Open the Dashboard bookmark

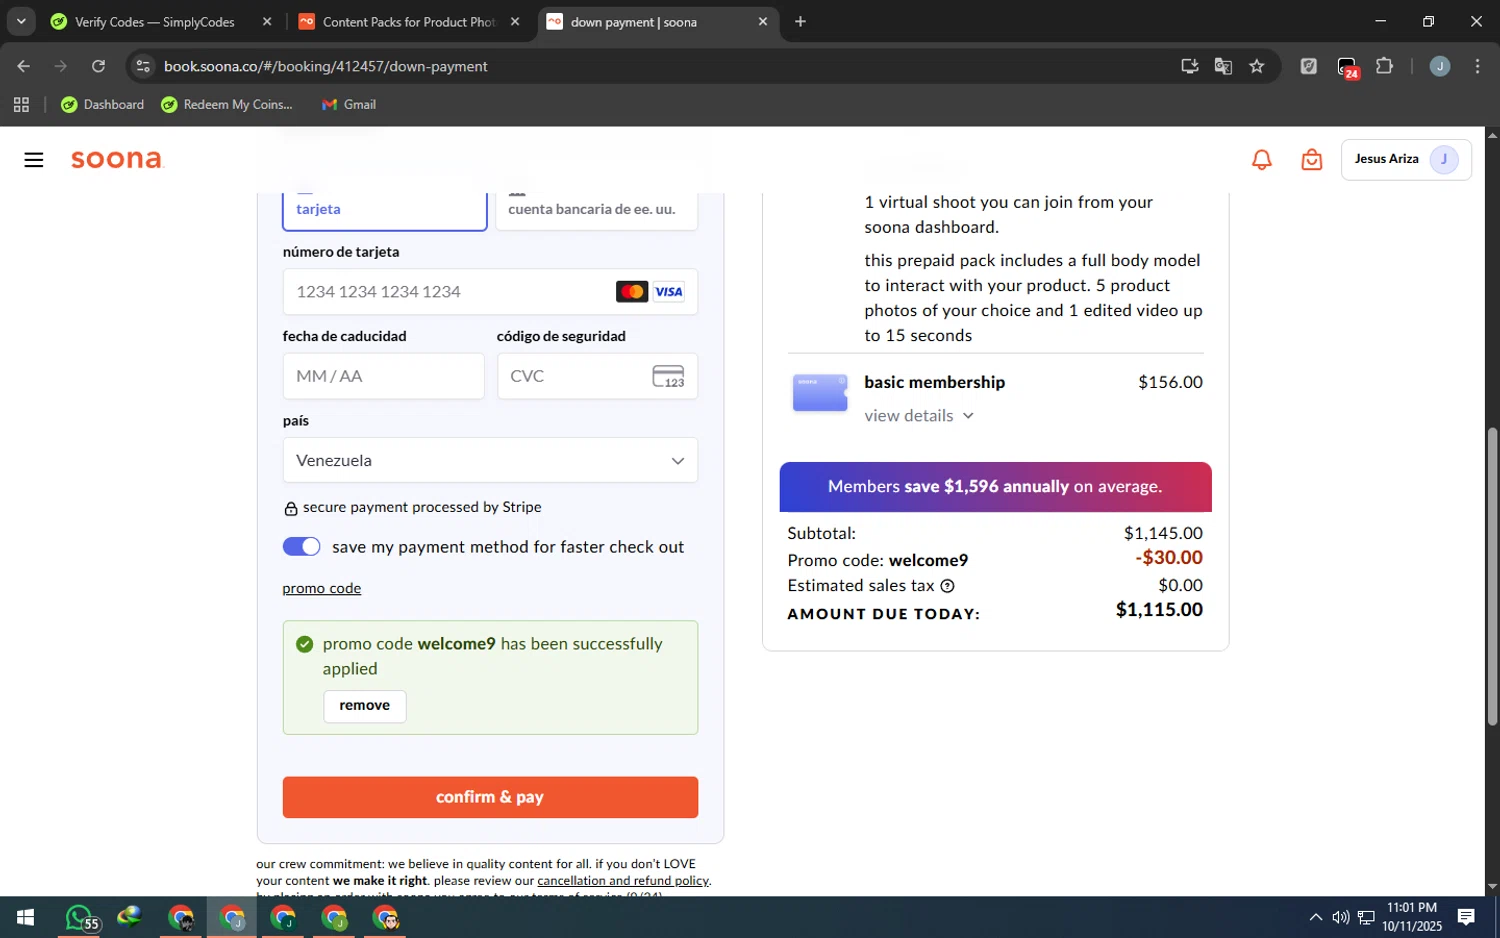103,104
